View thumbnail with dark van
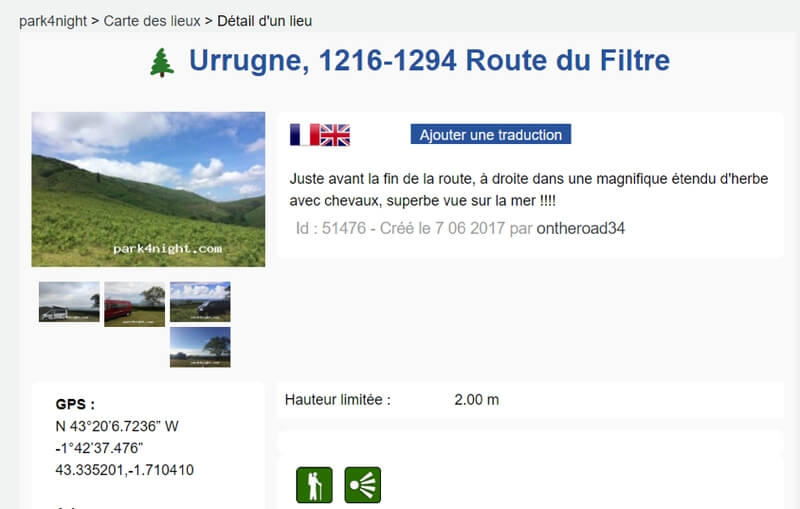This screenshot has width=800, height=509. [200, 302]
